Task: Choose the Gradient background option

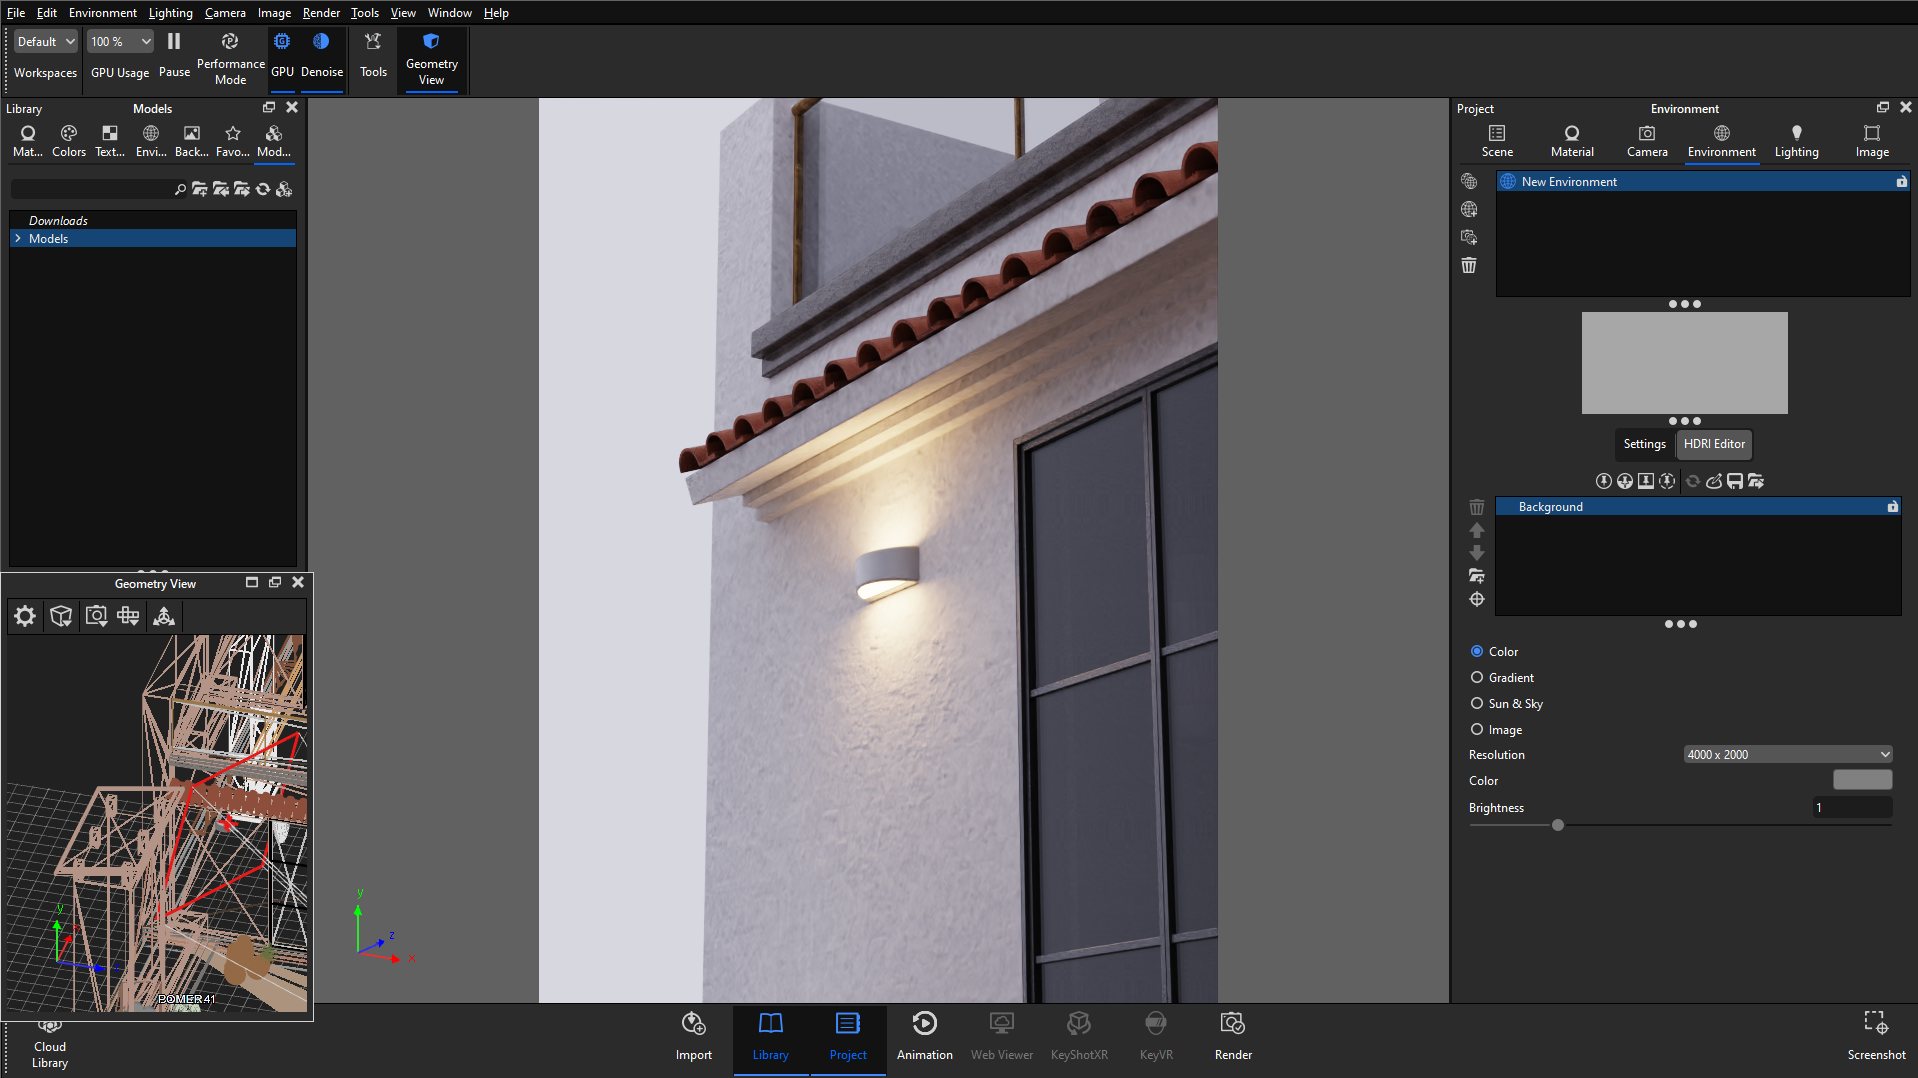Action: click(1477, 677)
